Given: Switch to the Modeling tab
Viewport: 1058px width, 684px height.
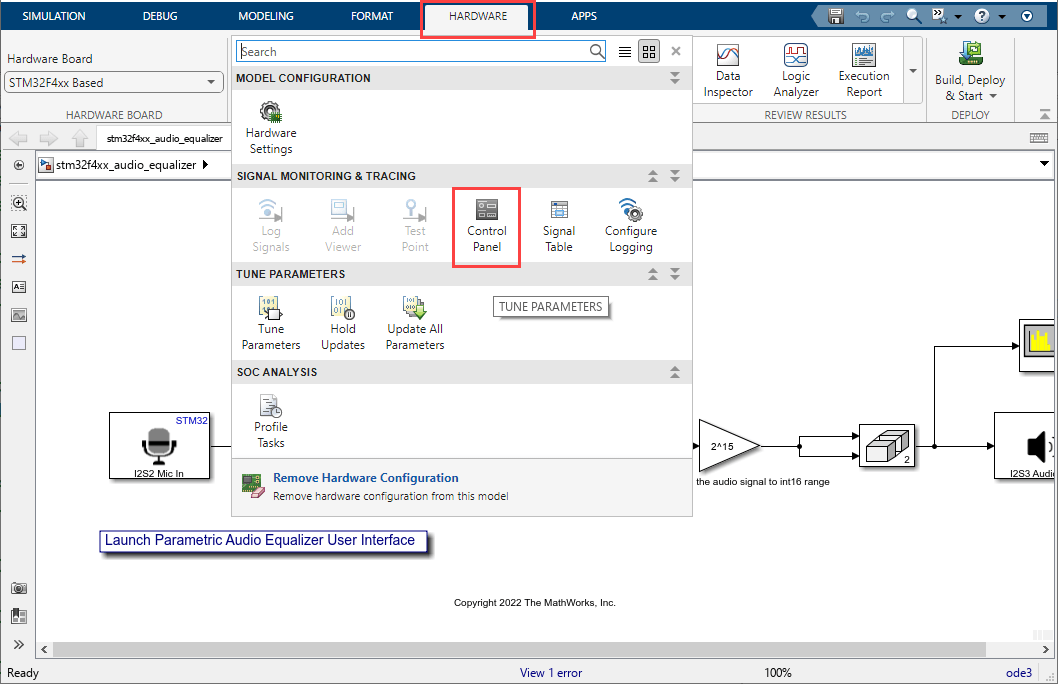Looking at the screenshot, I should (x=266, y=17).
